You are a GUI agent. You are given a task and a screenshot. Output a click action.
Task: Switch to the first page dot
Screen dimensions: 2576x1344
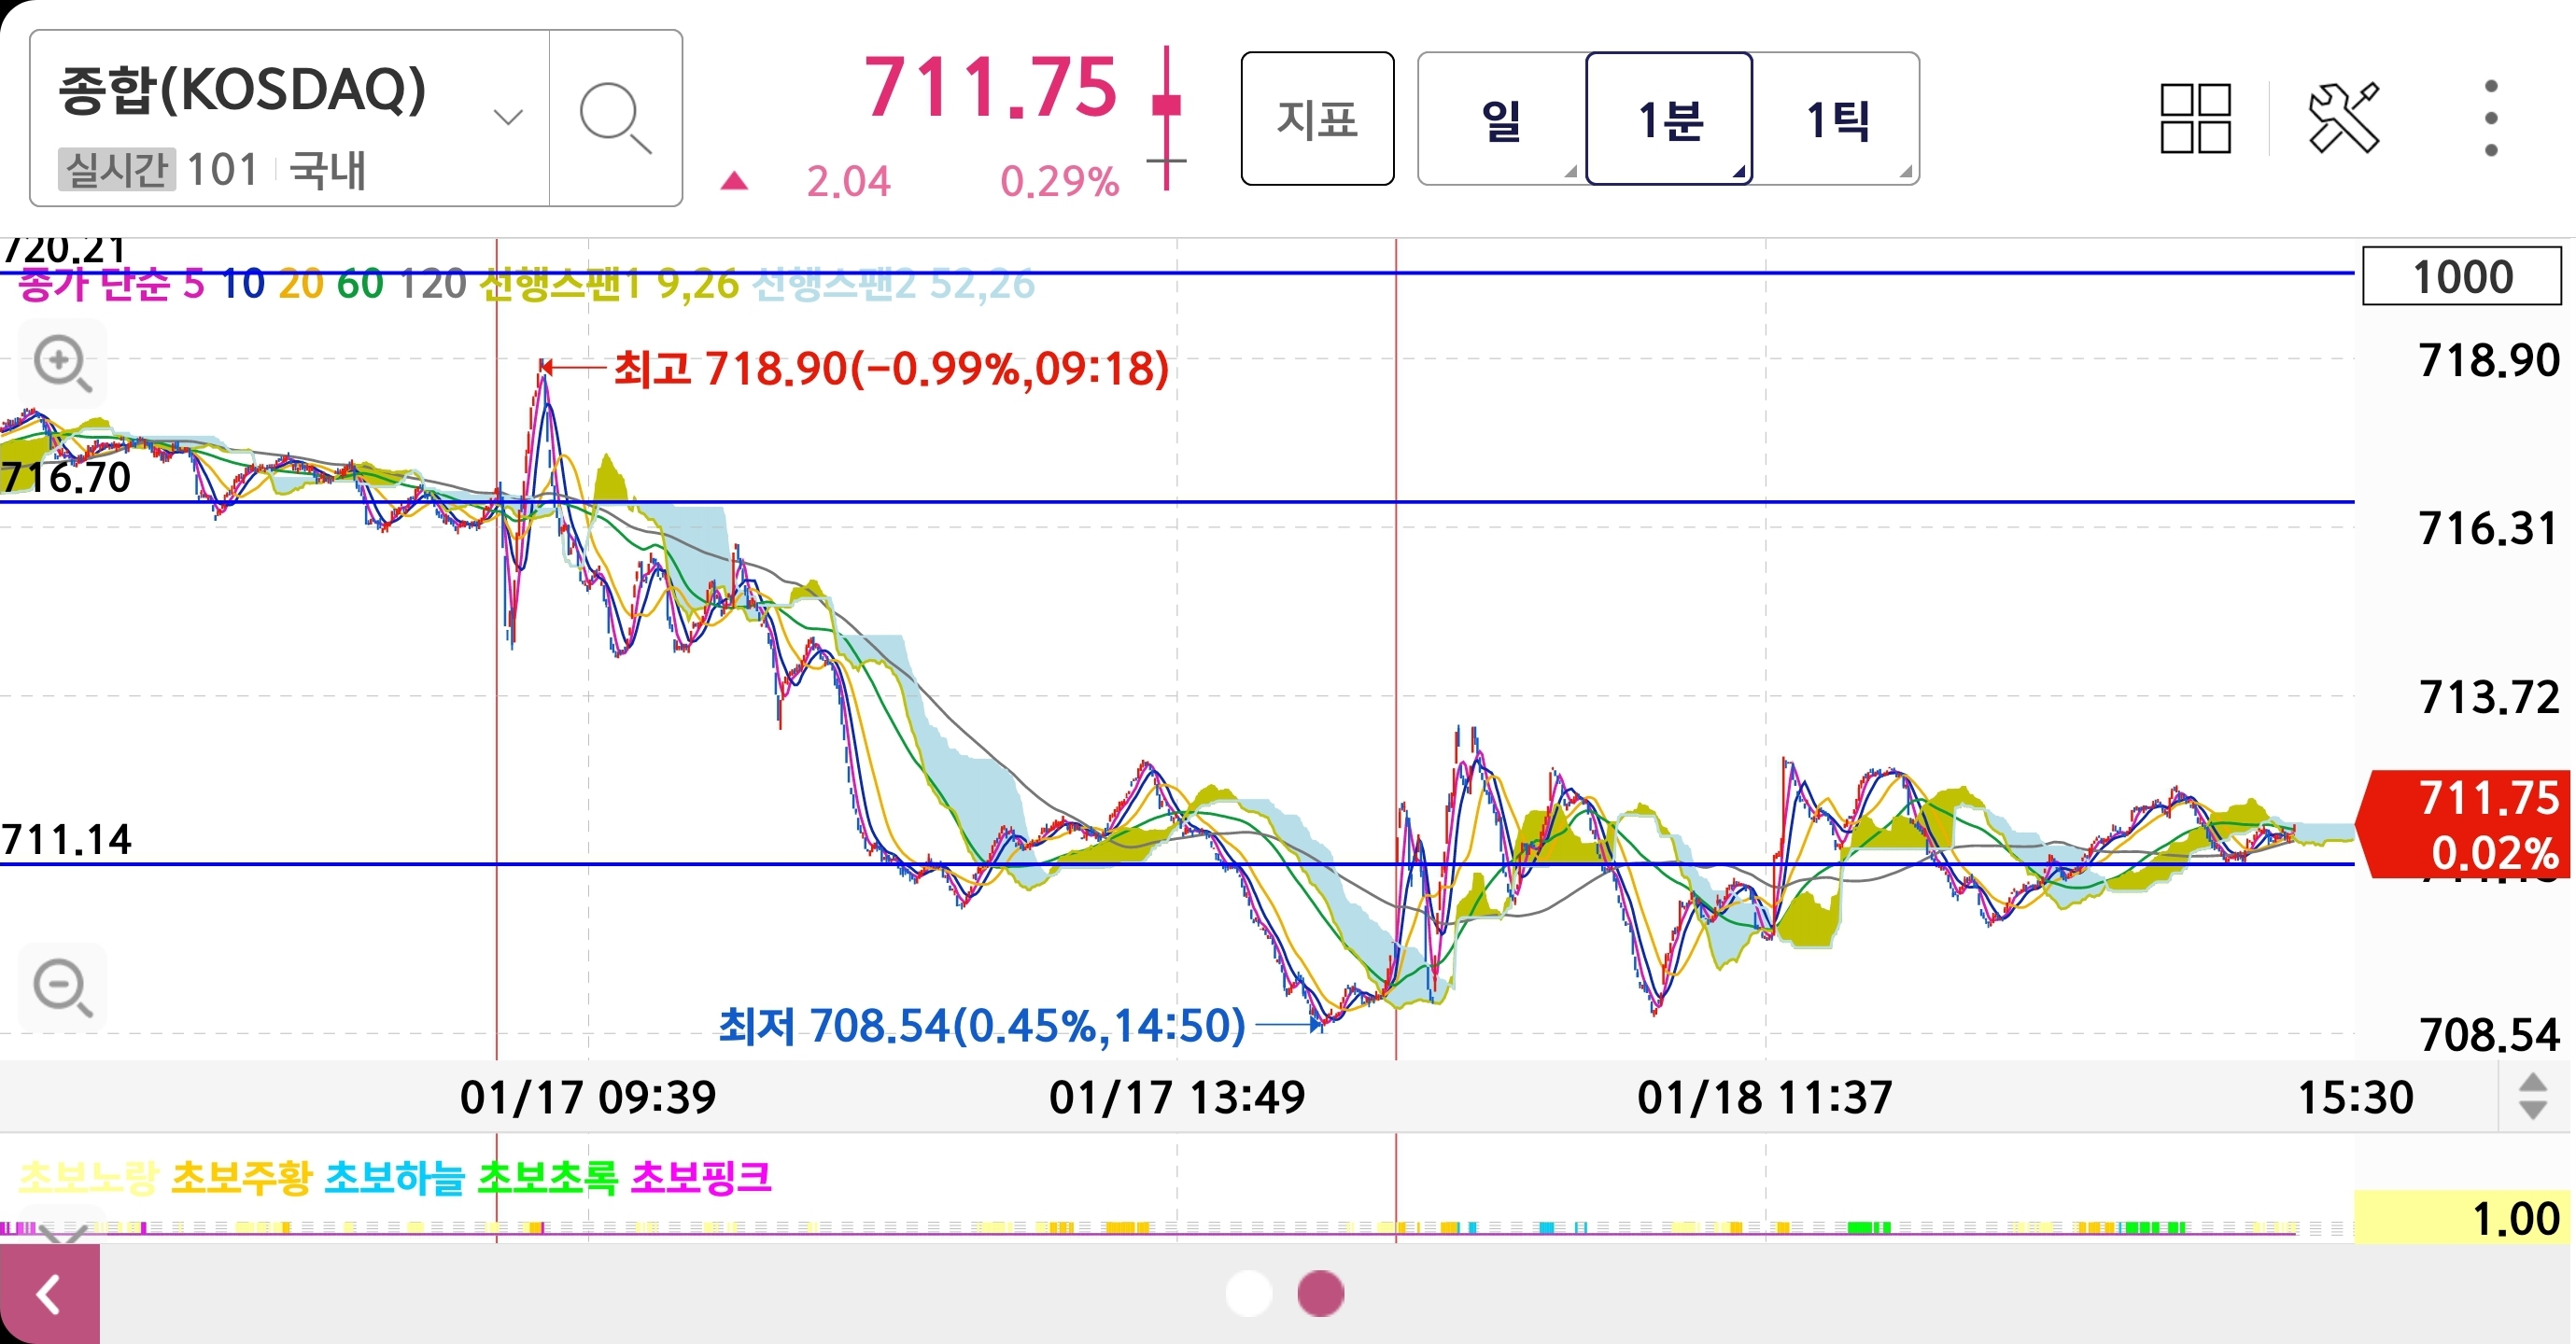click(1248, 1293)
